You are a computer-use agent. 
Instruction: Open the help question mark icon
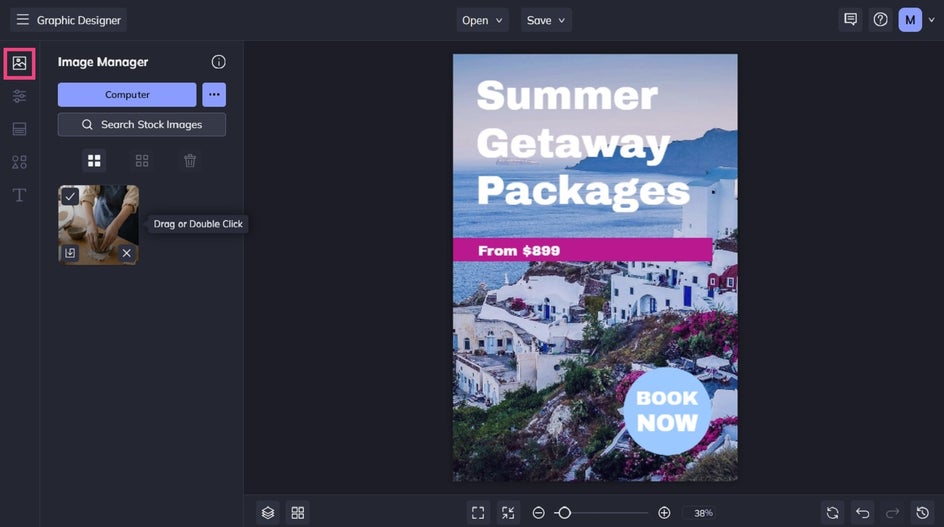tap(880, 20)
